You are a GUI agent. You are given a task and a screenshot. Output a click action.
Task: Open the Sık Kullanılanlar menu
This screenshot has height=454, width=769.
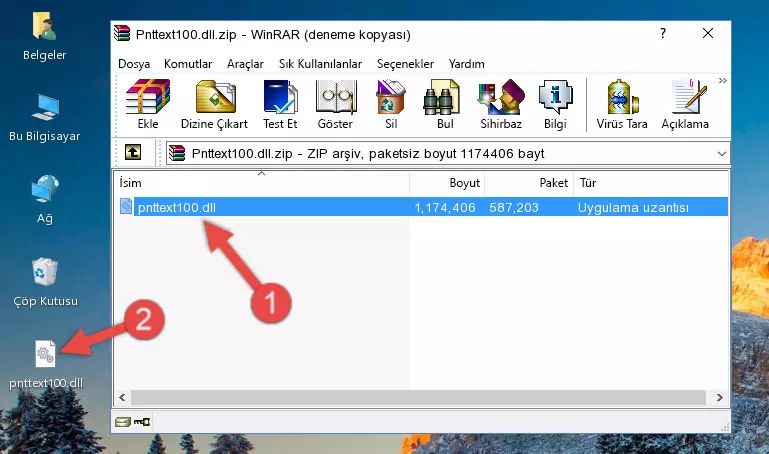[320, 64]
